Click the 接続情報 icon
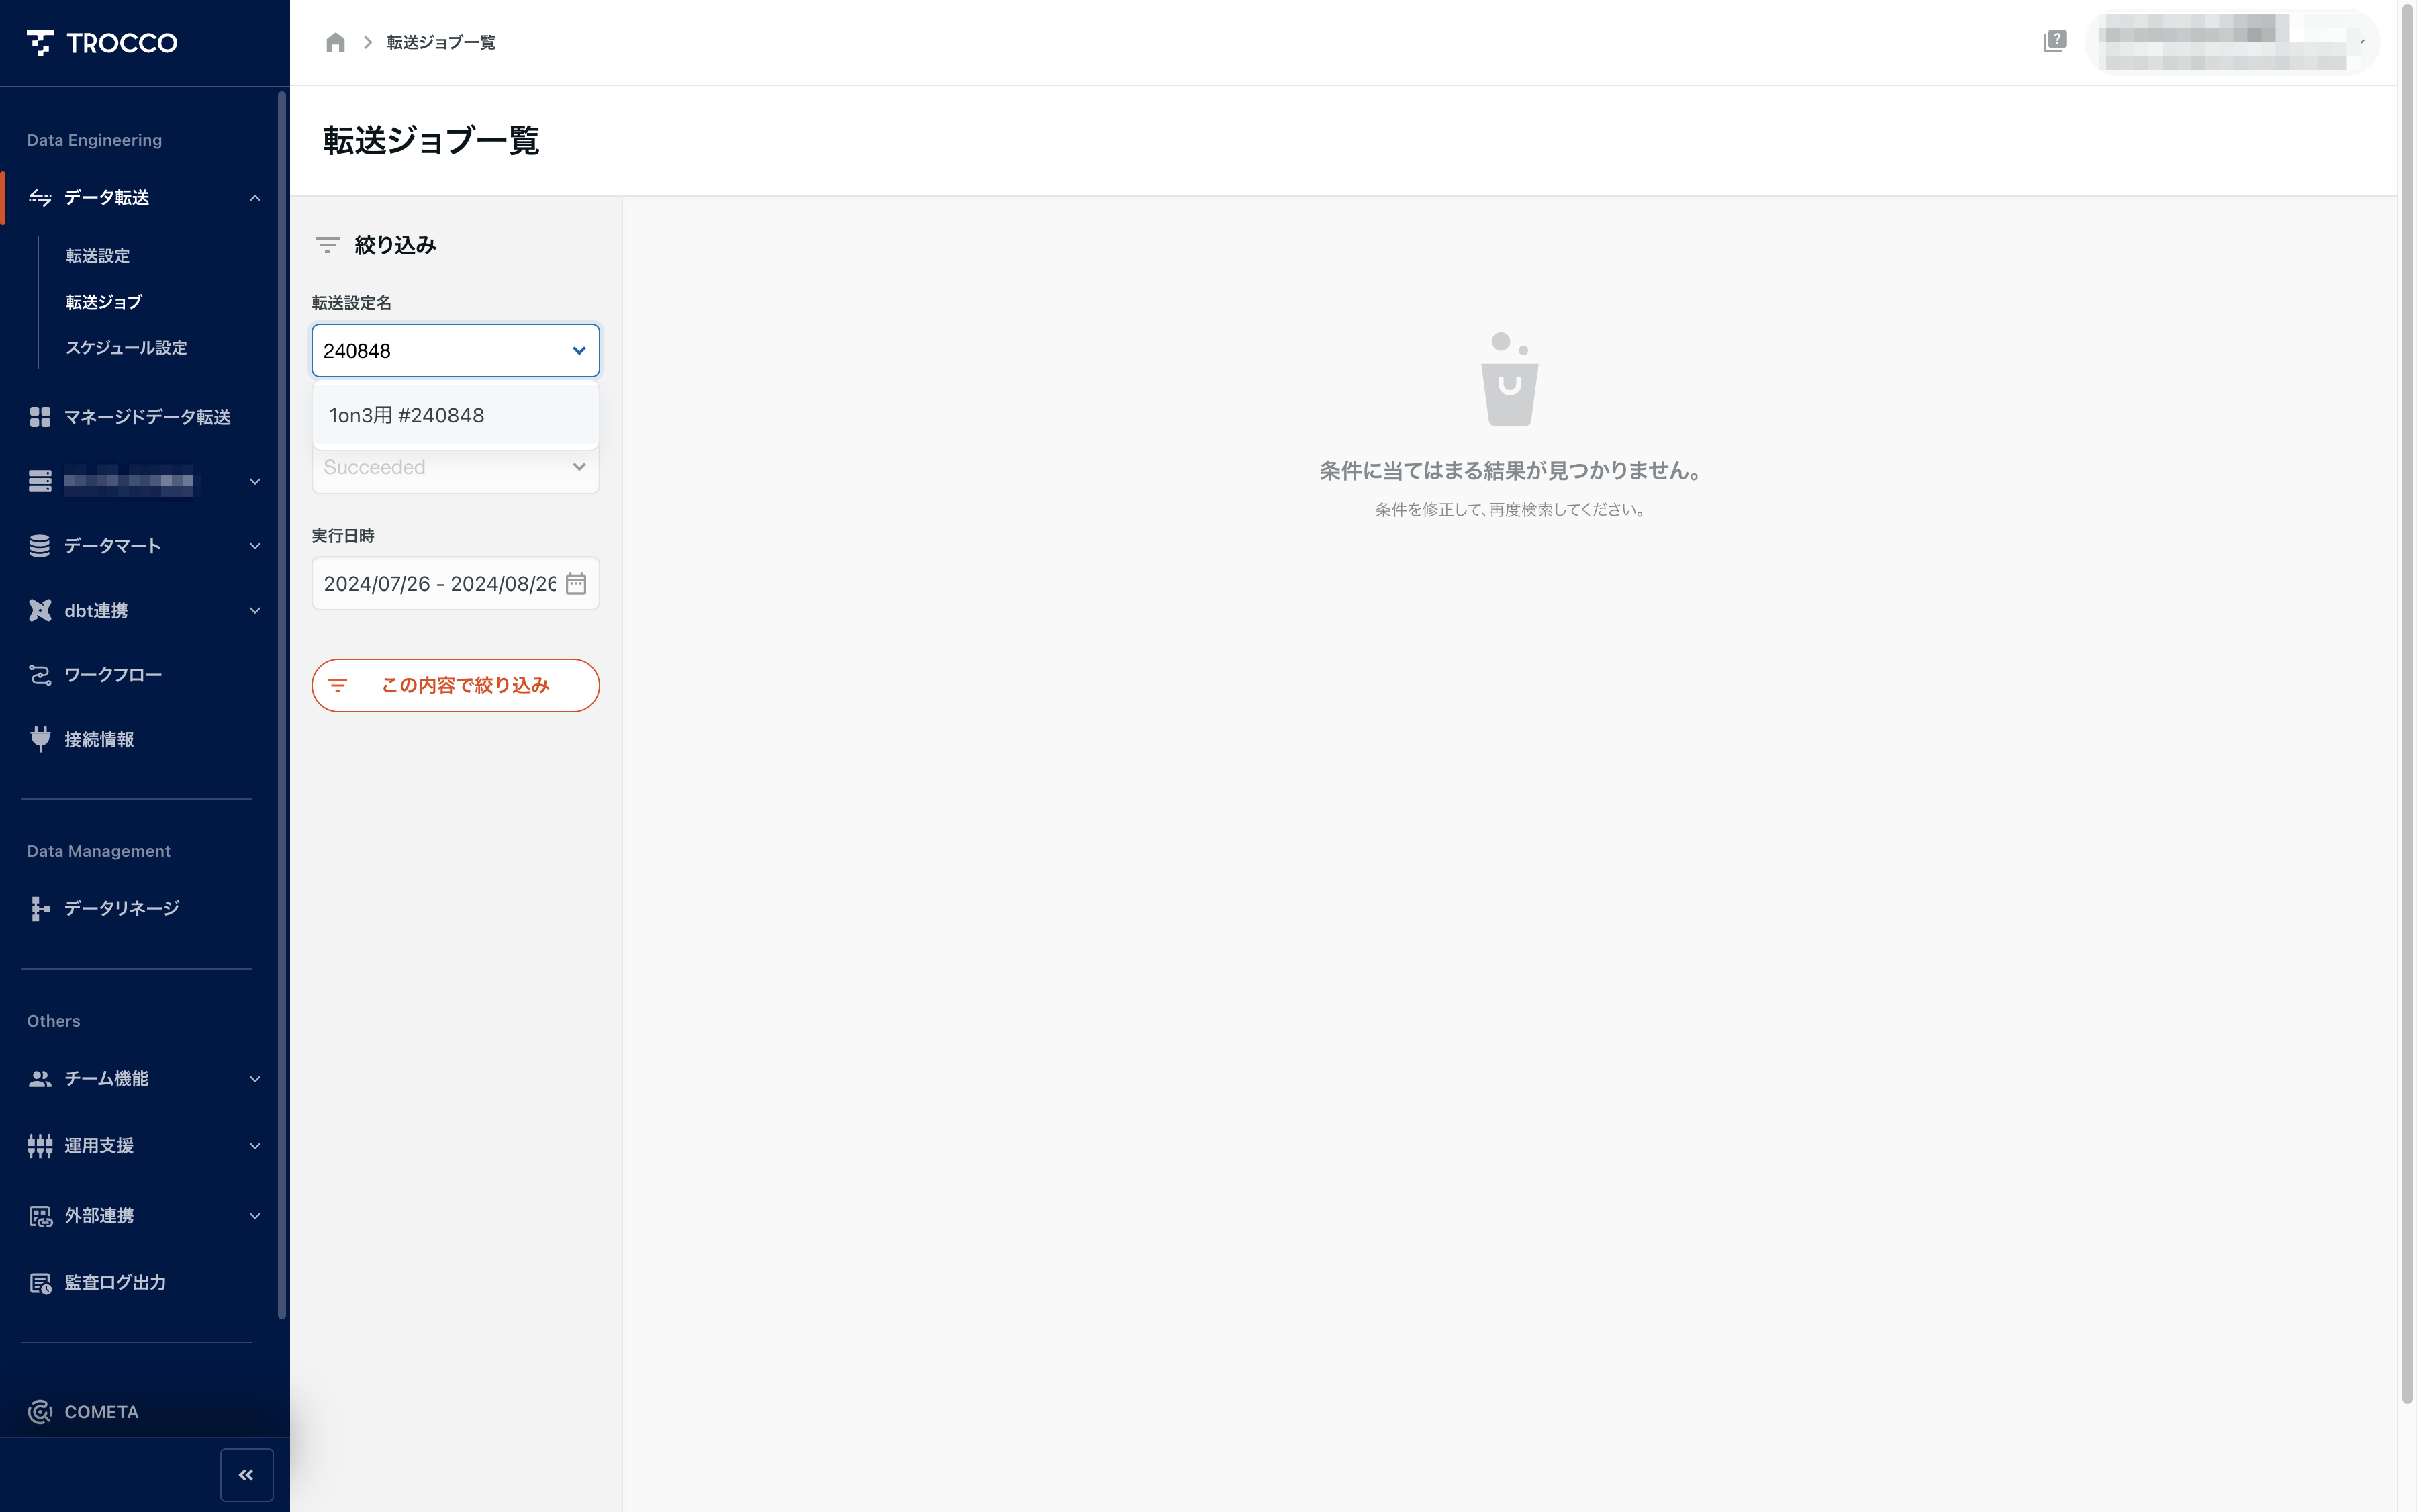Image resolution: width=2417 pixels, height=1512 pixels. coord(38,739)
